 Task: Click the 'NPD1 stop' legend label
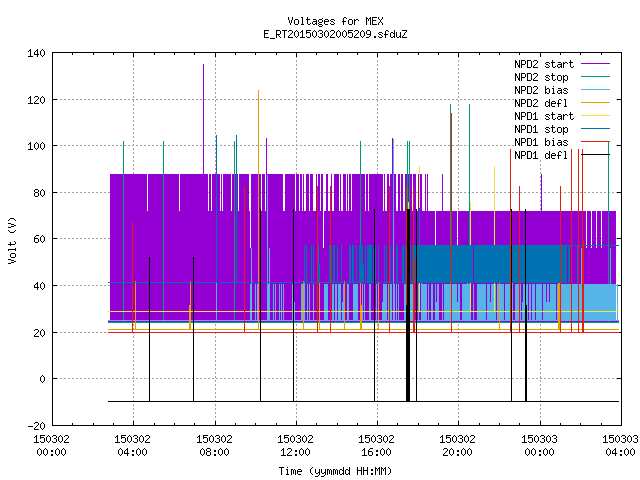point(541,129)
